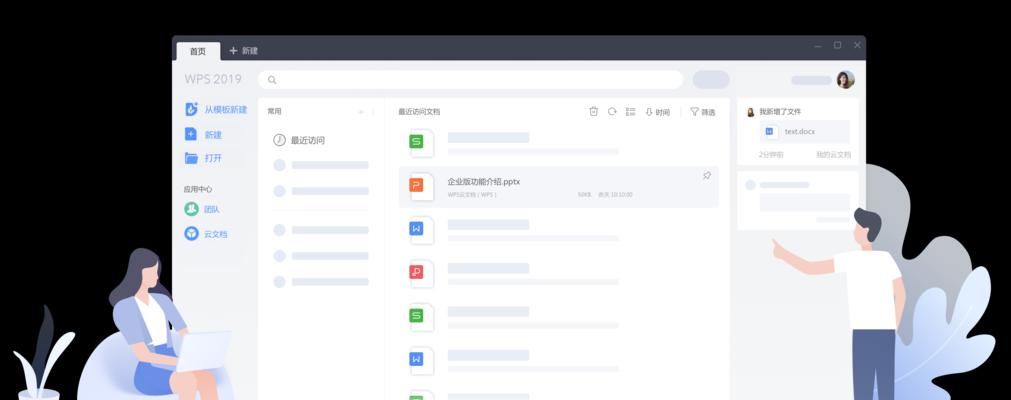Toggle the list view layout icon
This screenshot has width=1011, height=400.
[631, 112]
